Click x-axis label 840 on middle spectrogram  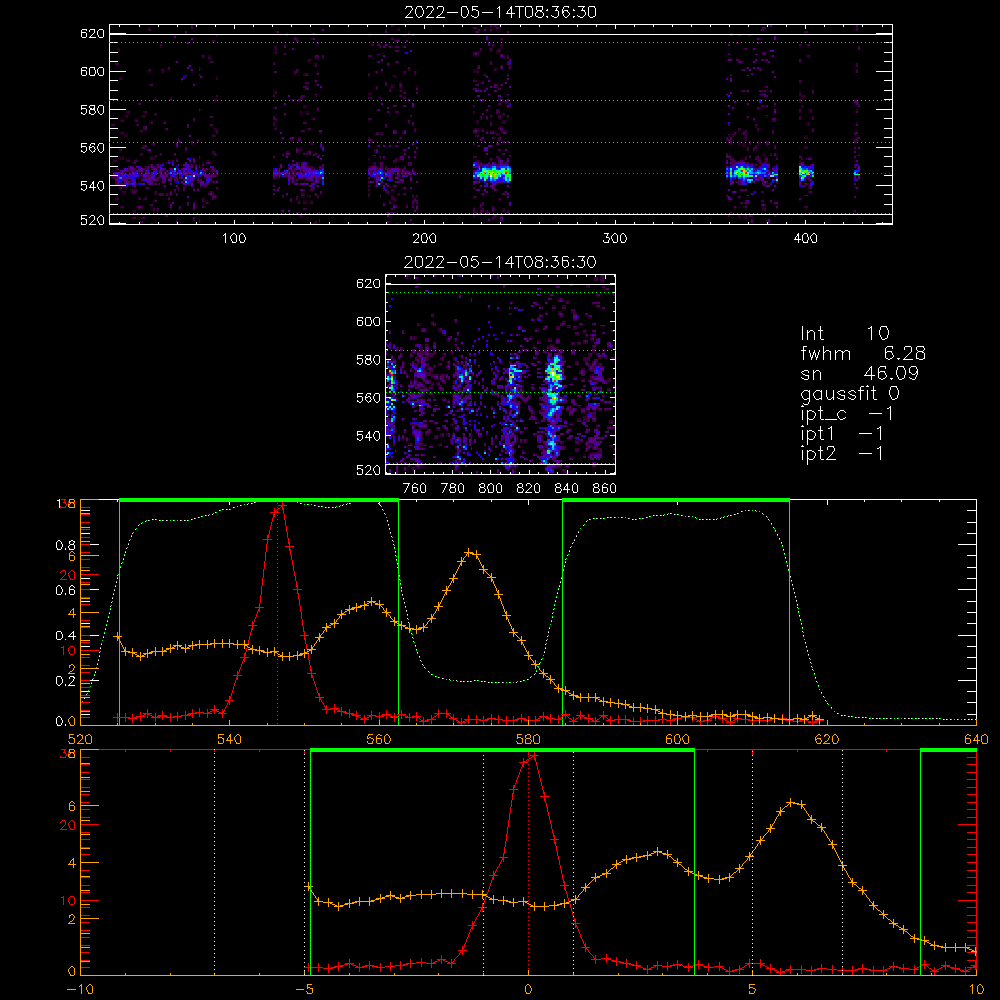coord(566,489)
